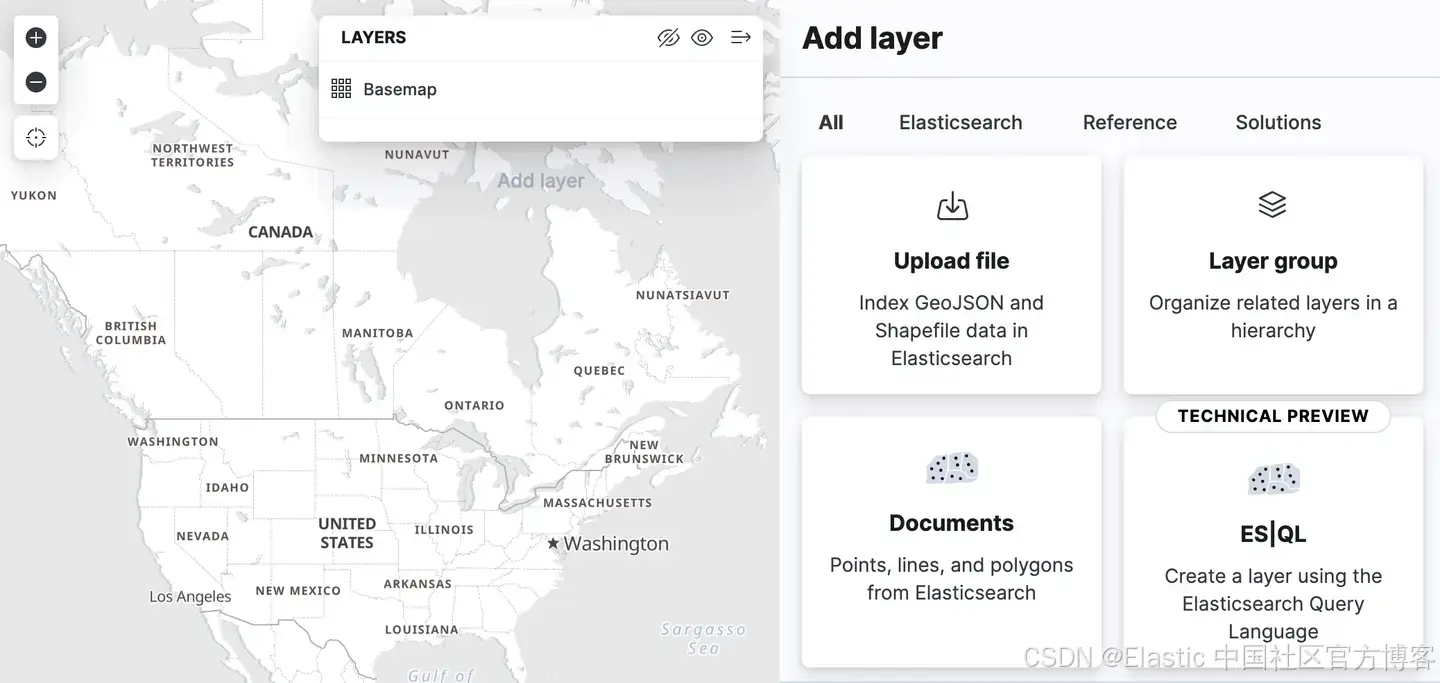Image resolution: width=1440 pixels, height=683 pixels.
Task: Zoom out on the map
Action: click(x=36, y=82)
